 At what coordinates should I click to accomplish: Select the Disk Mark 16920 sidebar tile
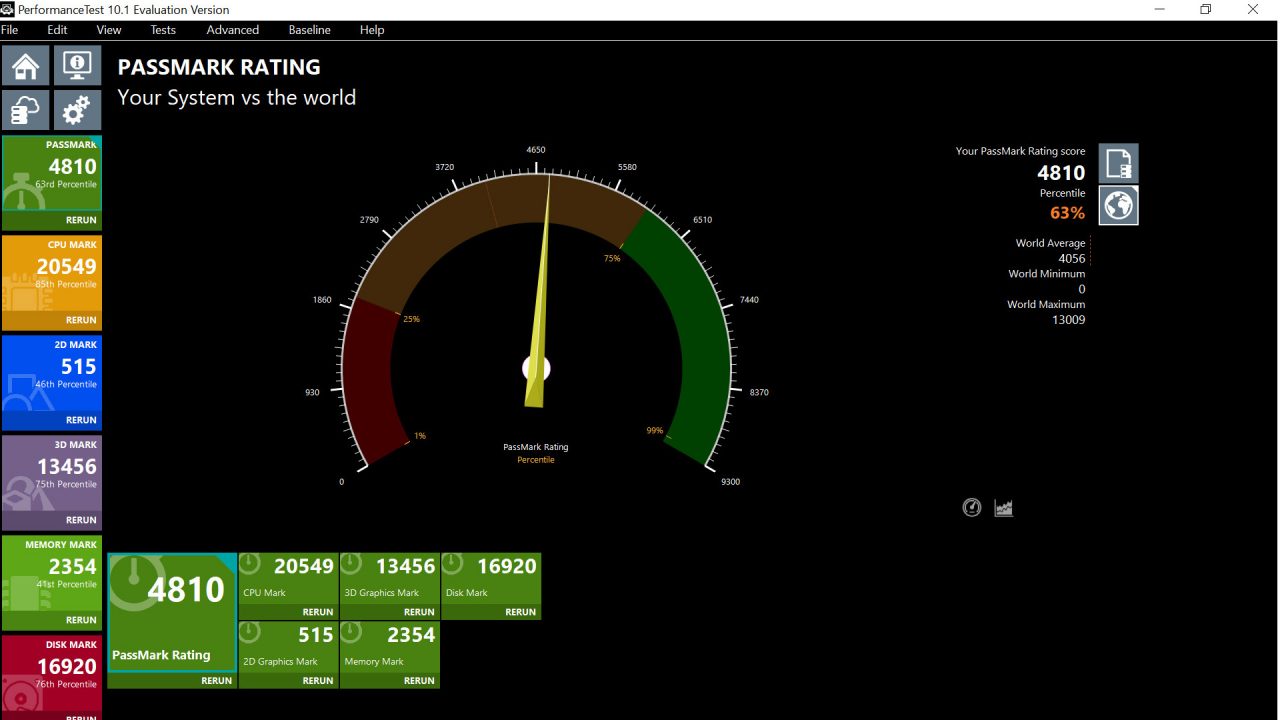[52, 677]
